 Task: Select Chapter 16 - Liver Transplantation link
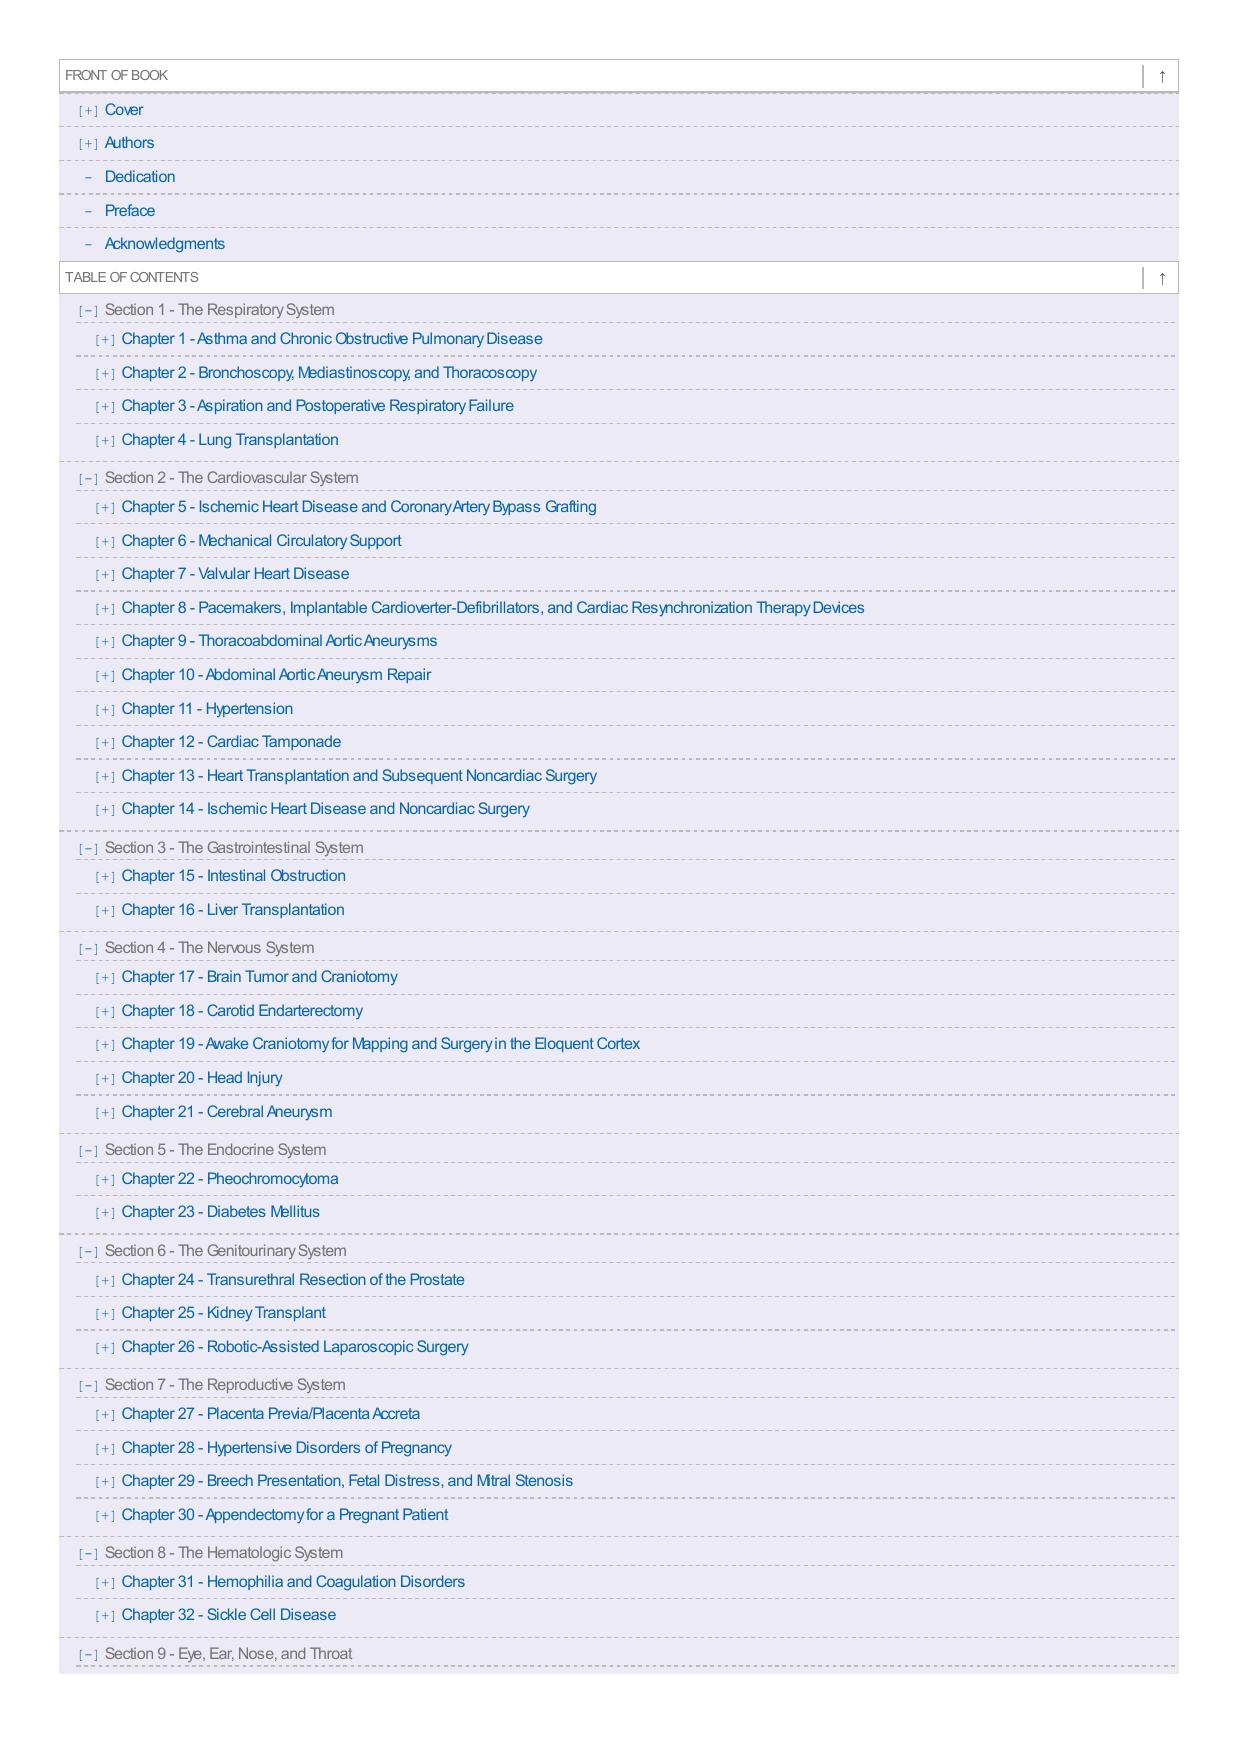[233, 910]
